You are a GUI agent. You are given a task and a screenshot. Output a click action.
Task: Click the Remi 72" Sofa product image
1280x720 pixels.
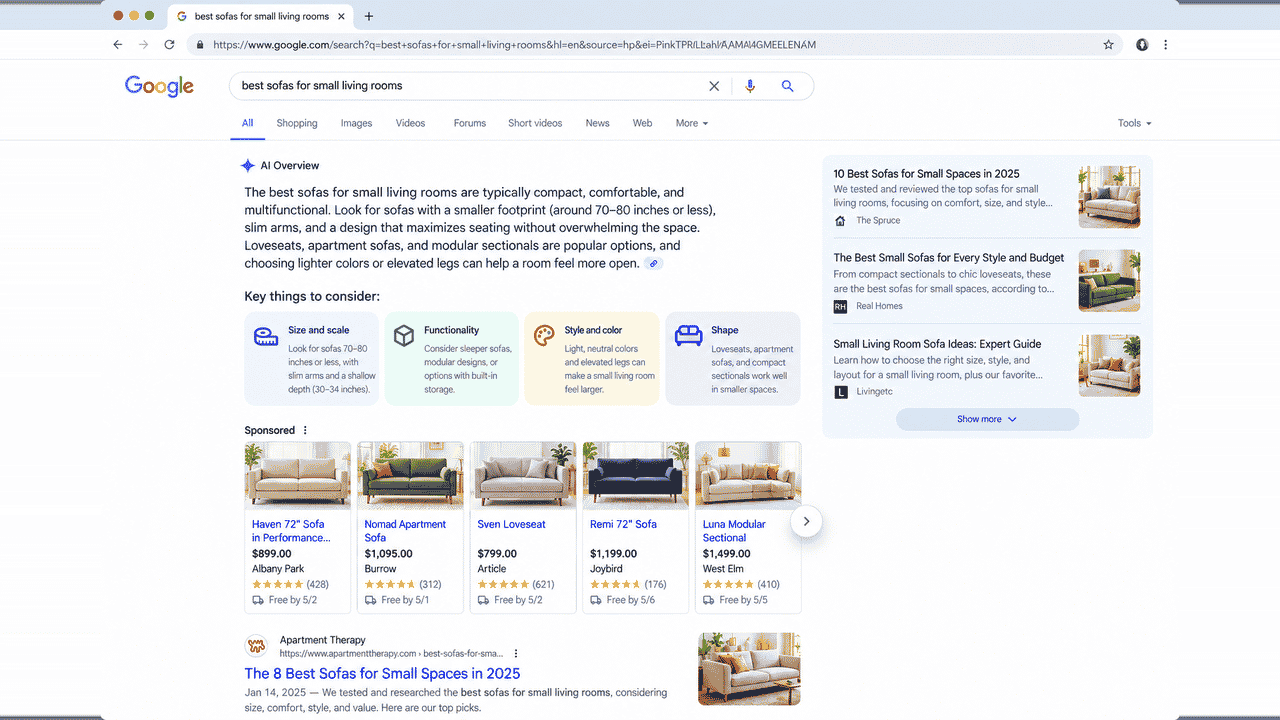tap(636, 476)
